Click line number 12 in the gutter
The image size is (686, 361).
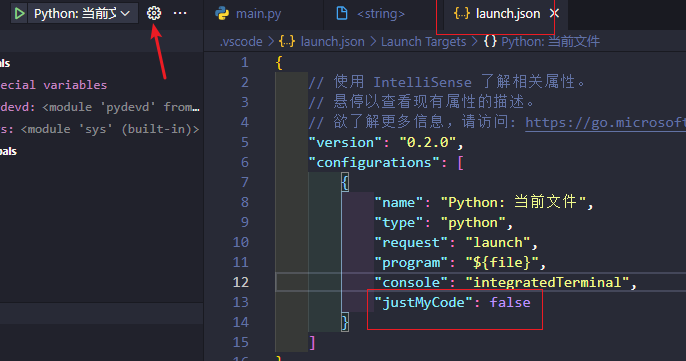[x=241, y=282]
